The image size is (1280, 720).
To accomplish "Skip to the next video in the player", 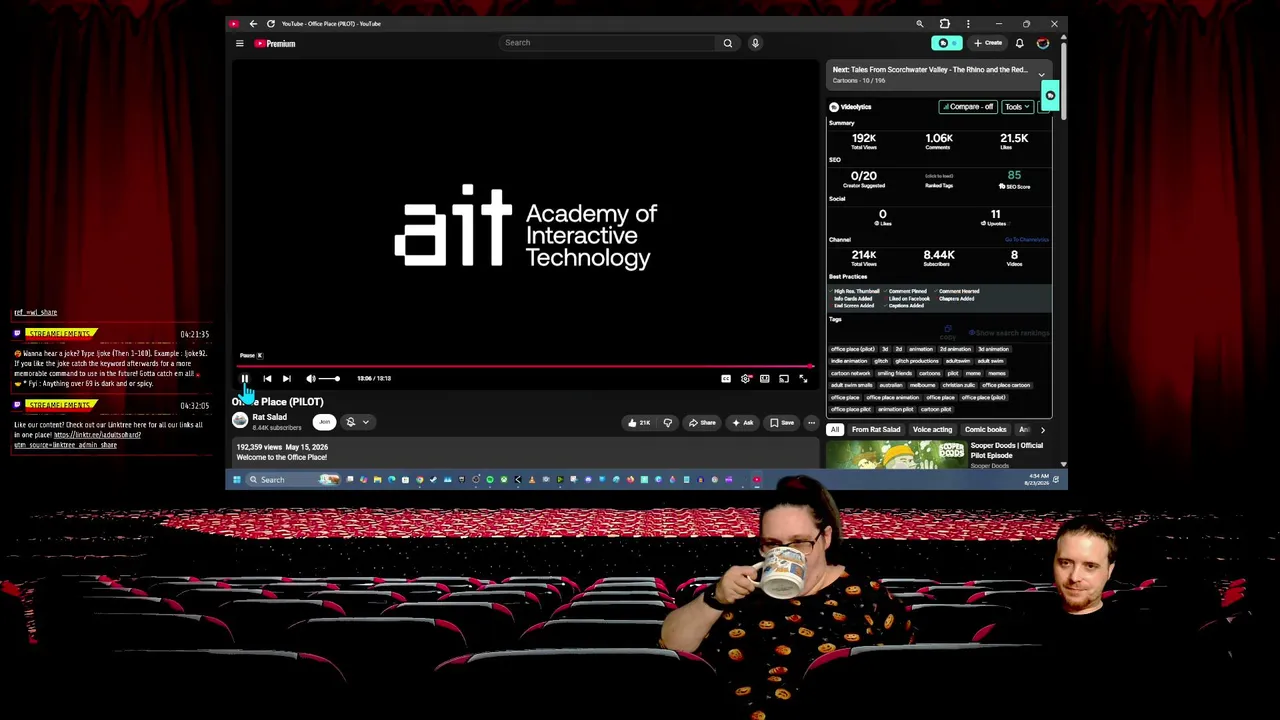I will [286, 378].
